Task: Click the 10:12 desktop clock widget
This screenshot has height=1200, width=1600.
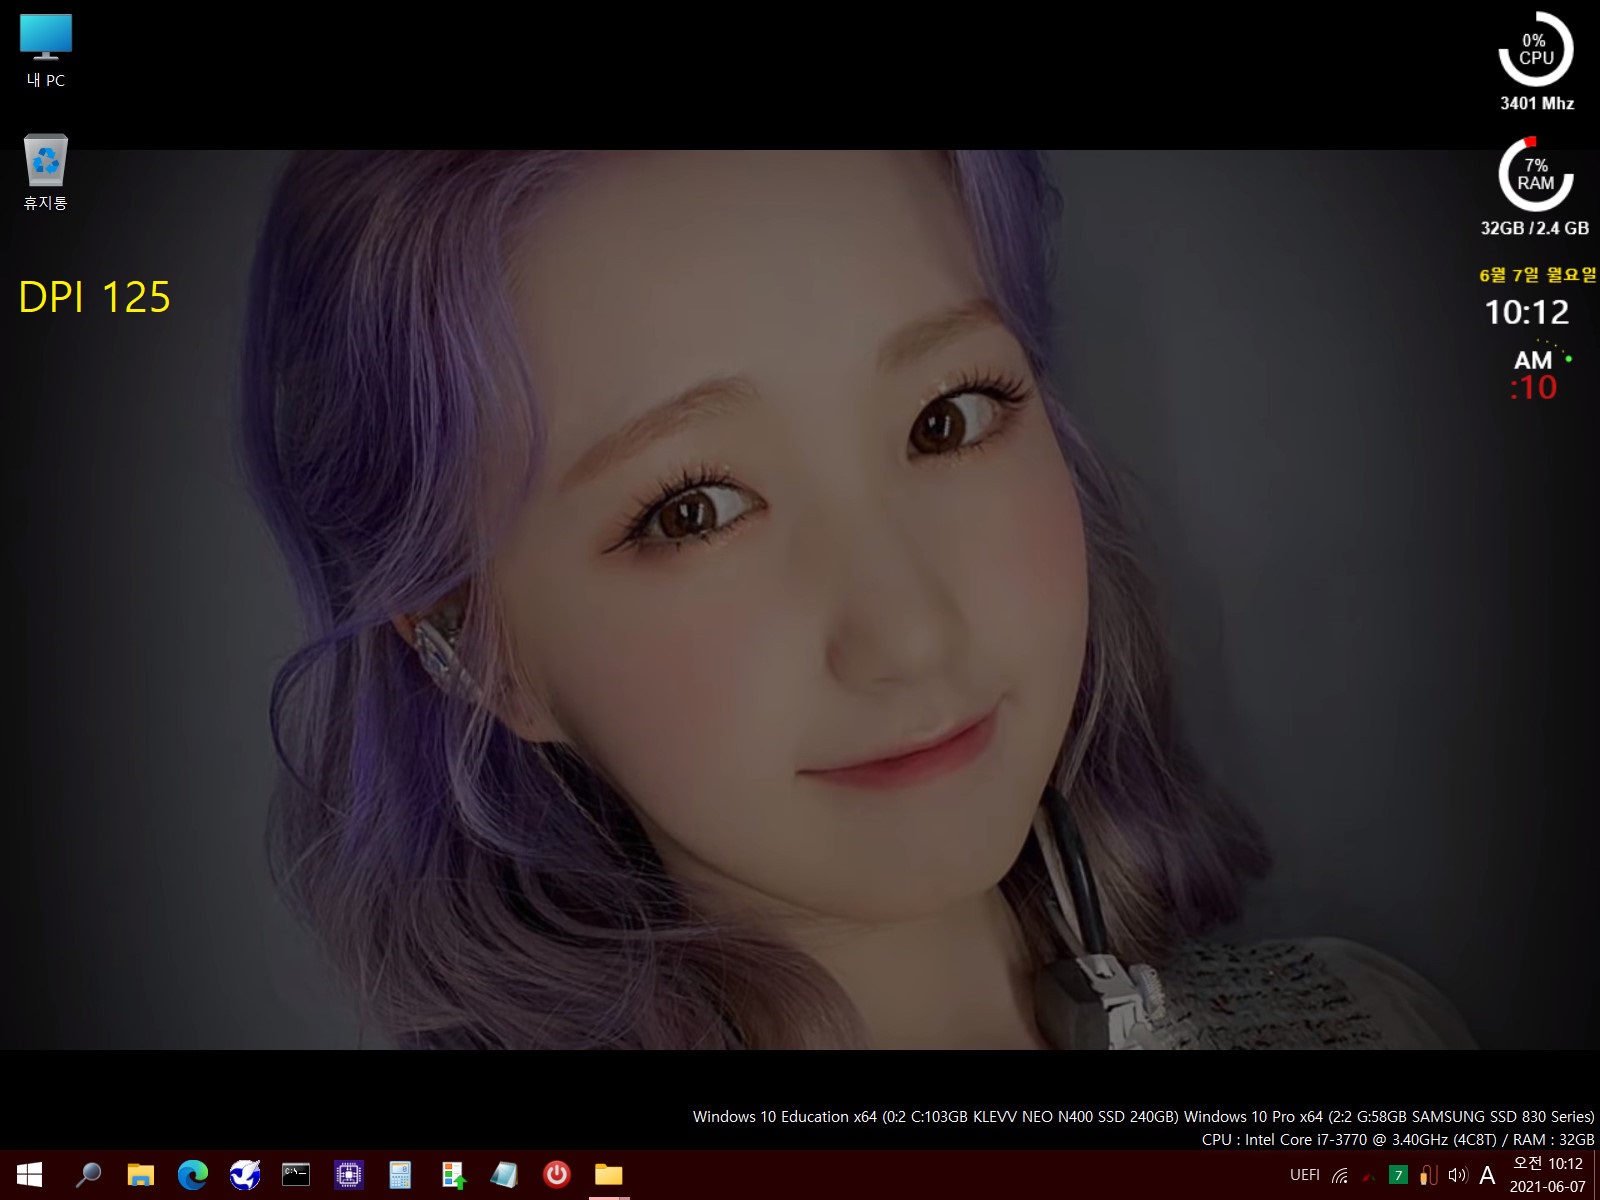Action: pyautogui.click(x=1527, y=312)
